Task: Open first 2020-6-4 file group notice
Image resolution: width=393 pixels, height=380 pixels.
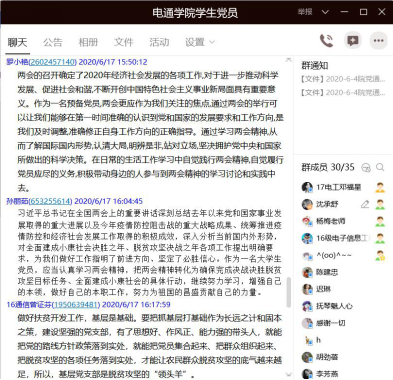Action: pos(343,79)
